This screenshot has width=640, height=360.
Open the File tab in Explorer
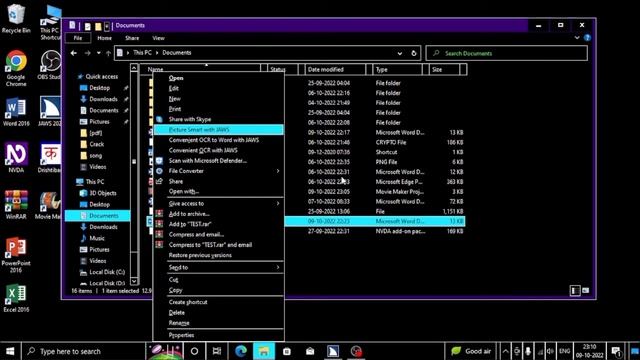(x=78, y=38)
